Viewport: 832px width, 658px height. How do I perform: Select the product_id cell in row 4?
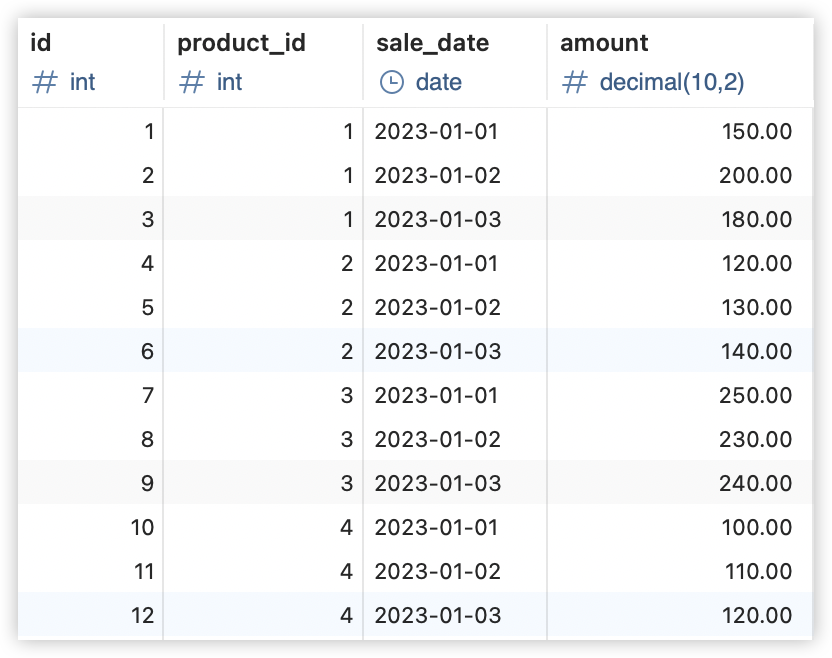[x=263, y=263]
